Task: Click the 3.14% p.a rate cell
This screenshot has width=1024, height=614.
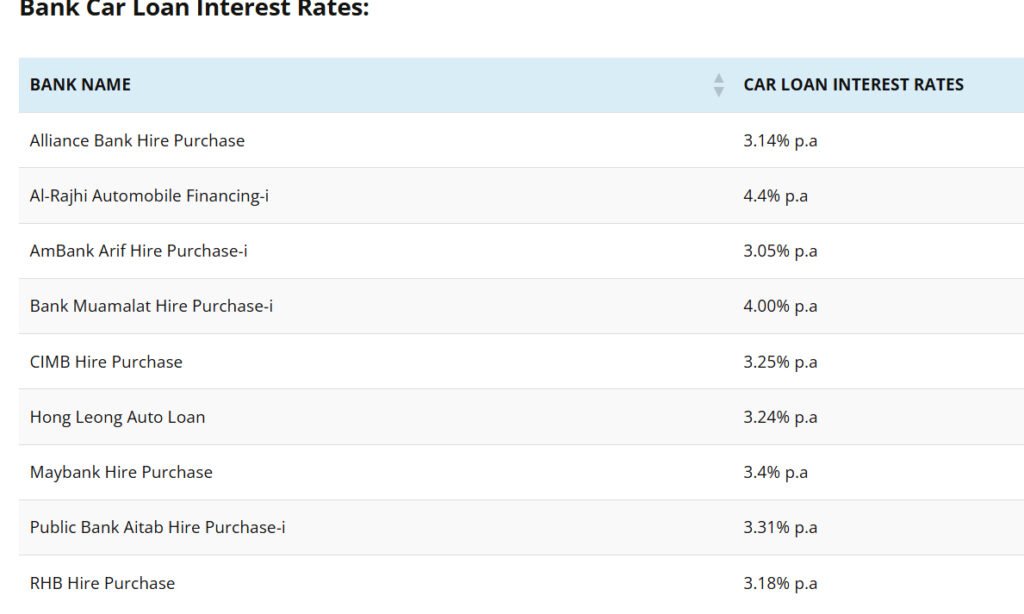Action: click(x=780, y=140)
